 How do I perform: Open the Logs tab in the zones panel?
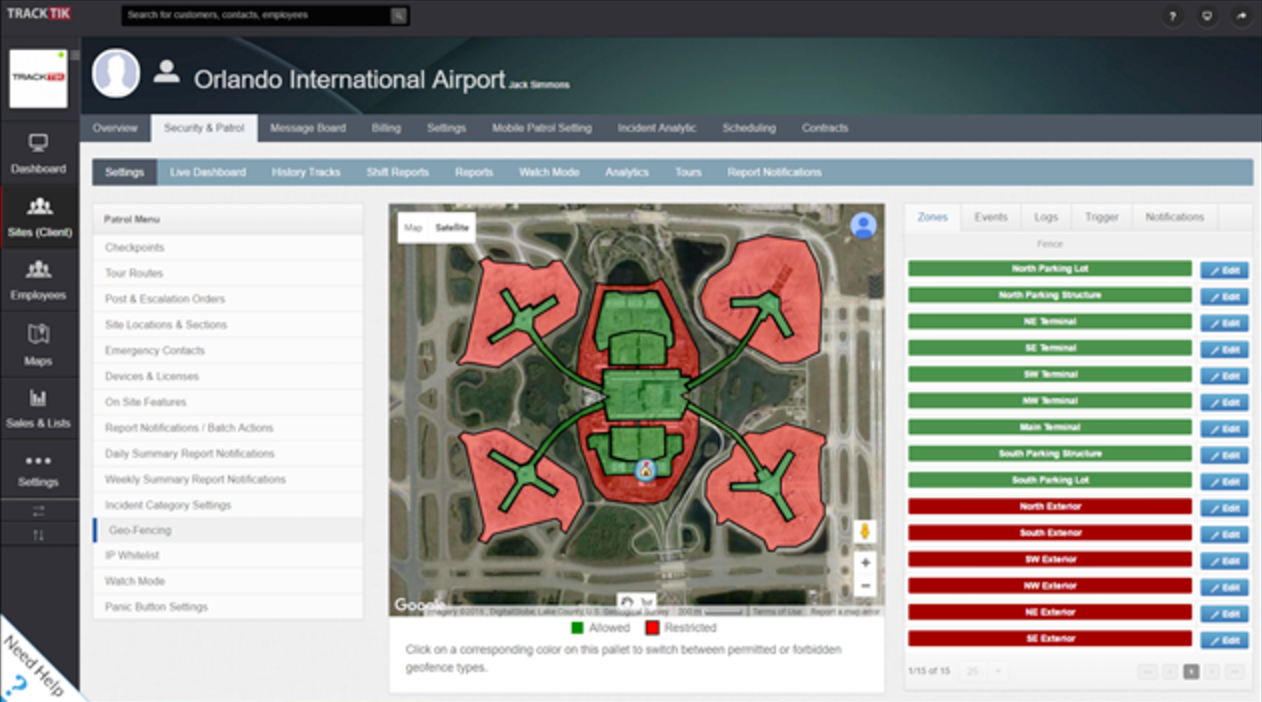click(x=1046, y=217)
